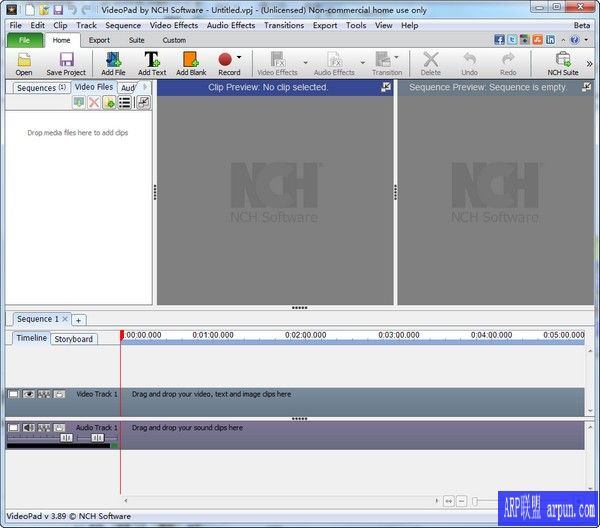
Task: Click the Redo toolbar button
Action: pyautogui.click(x=508, y=64)
